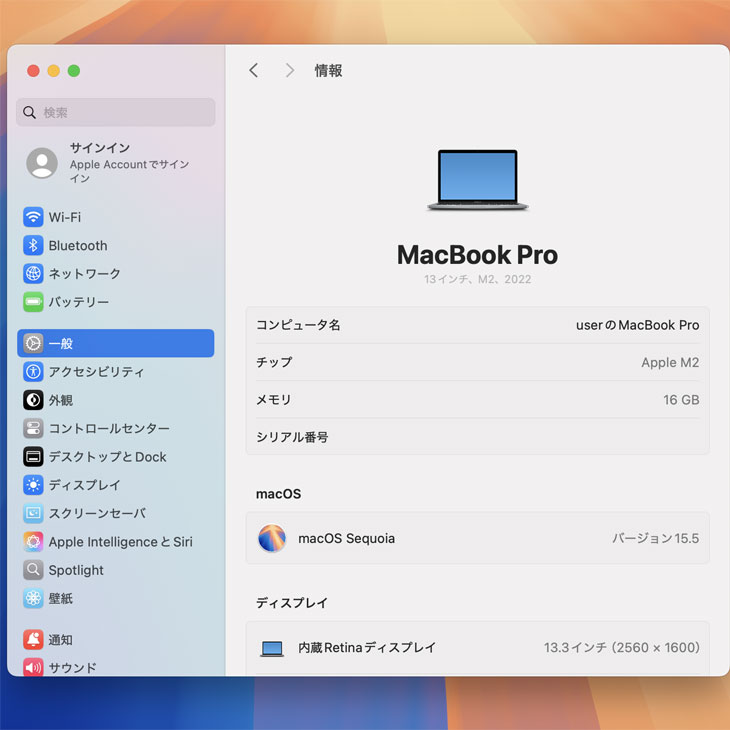Click the メモリ label

(274, 399)
